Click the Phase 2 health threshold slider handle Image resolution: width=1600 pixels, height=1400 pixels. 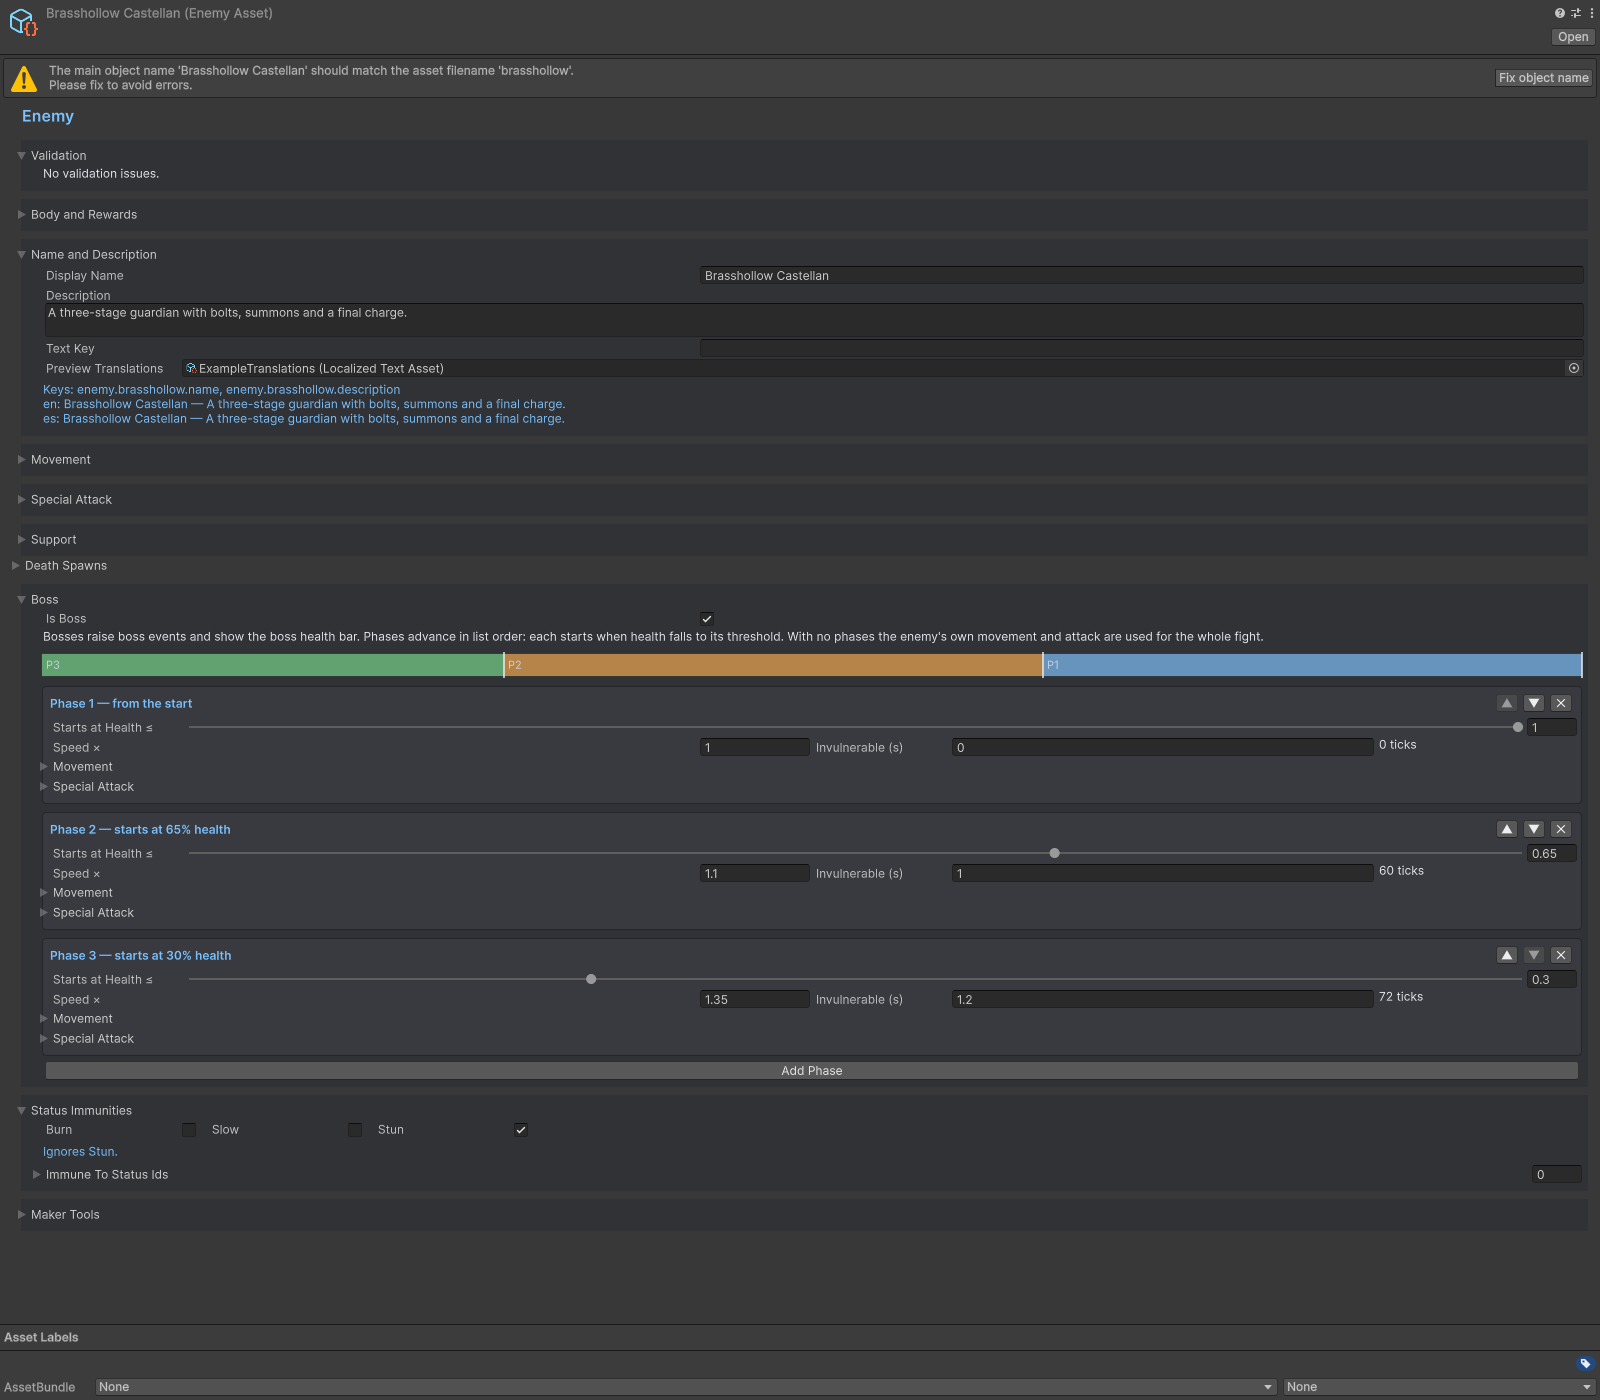click(1054, 853)
